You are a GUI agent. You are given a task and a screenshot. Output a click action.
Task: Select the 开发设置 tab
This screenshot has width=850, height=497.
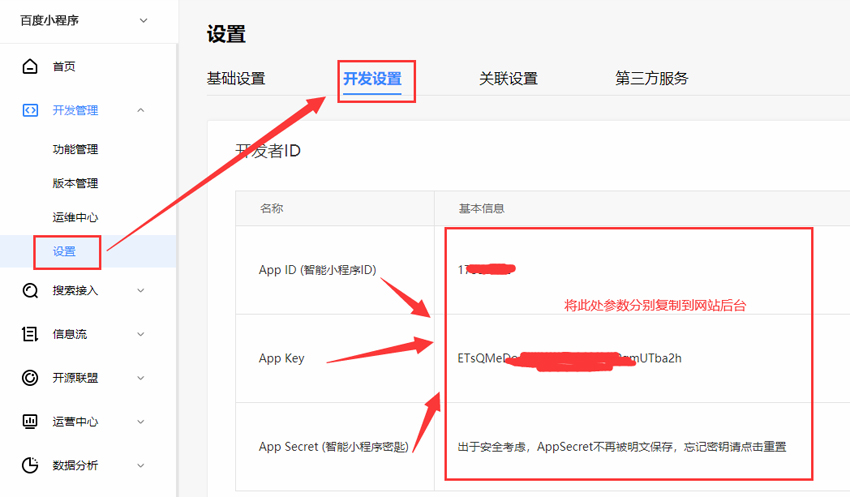pyautogui.click(x=372, y=79)
